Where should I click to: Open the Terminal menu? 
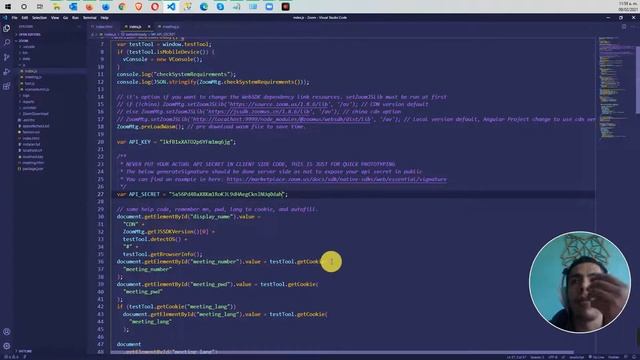point(90,18)
